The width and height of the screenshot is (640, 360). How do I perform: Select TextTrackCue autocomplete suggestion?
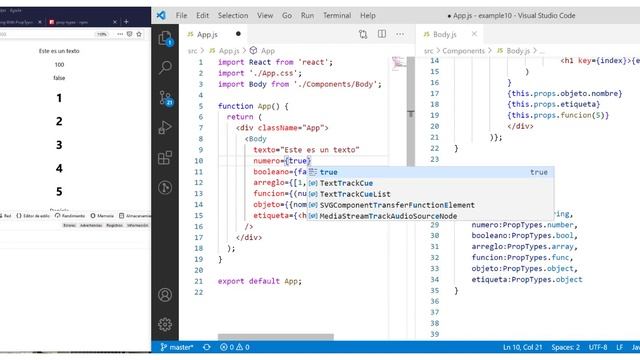point(431,183)
